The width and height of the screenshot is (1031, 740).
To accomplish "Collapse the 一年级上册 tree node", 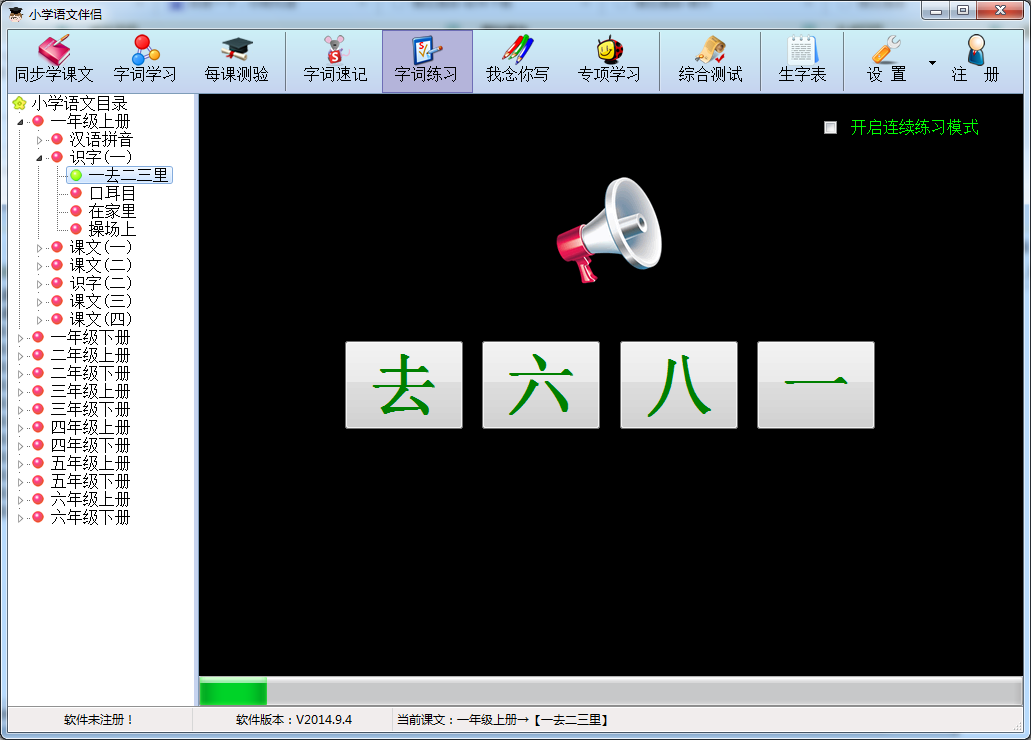I will [20, 122].
